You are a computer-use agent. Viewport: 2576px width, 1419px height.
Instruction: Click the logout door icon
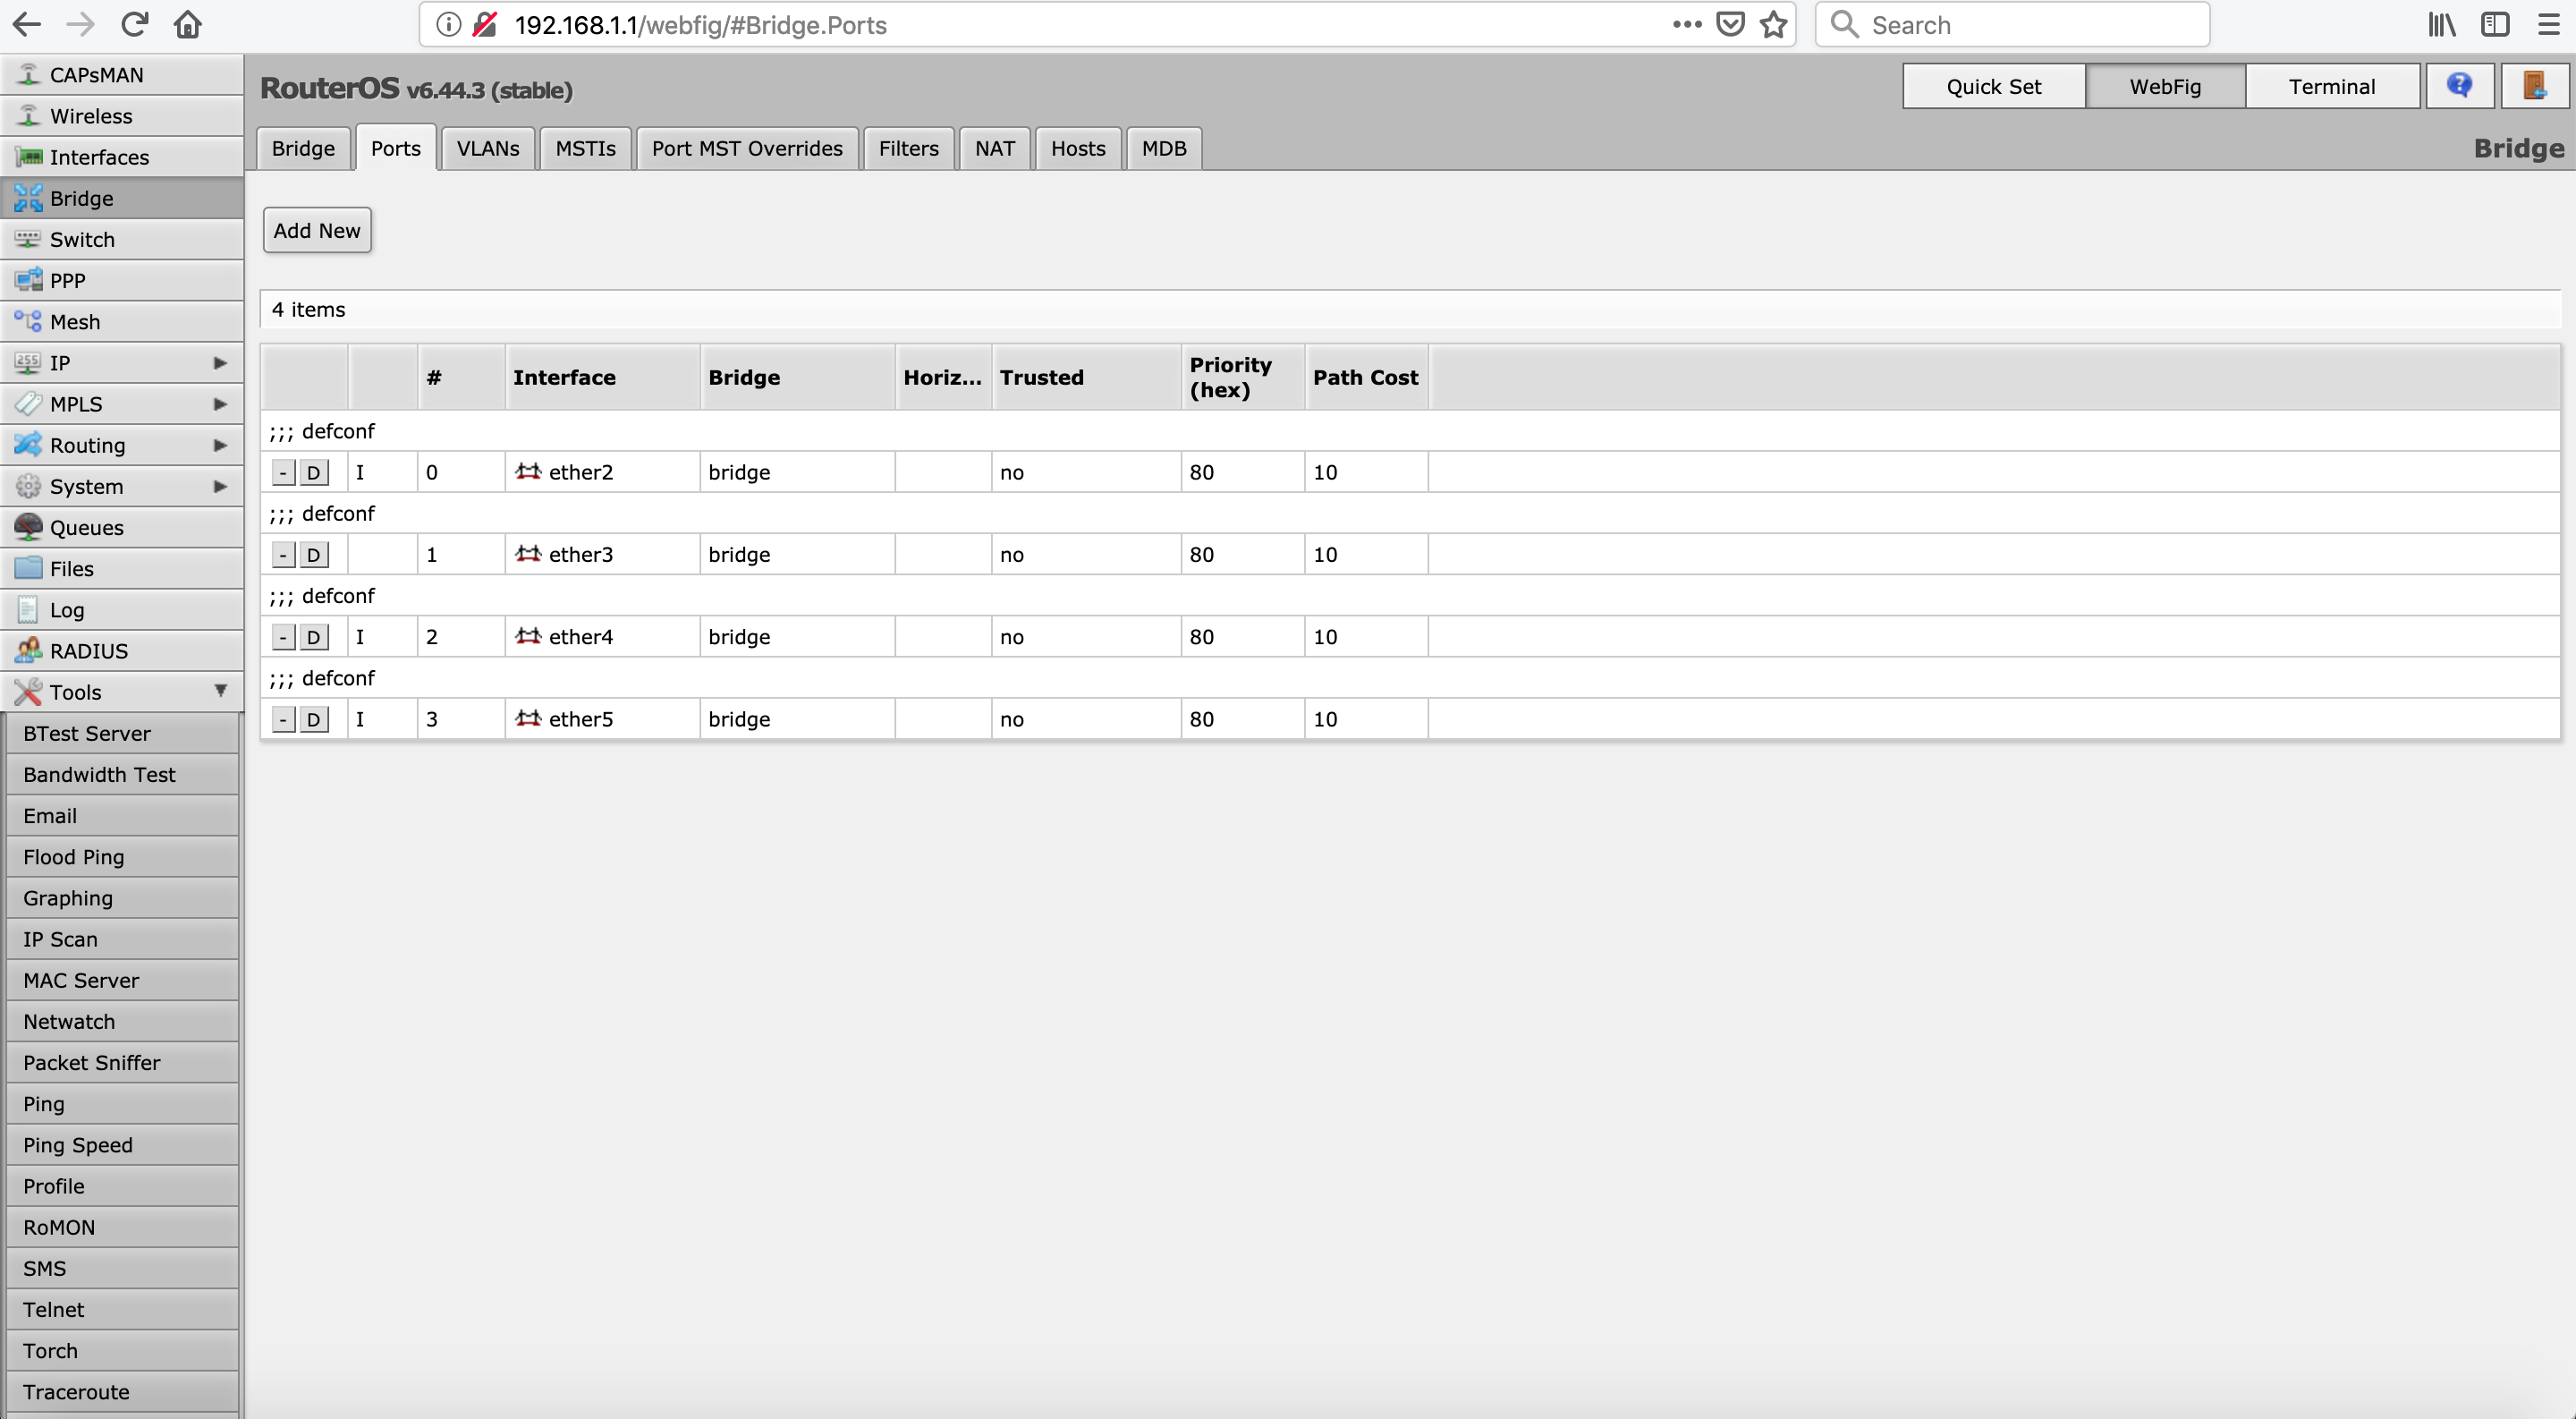(2534, 86)
